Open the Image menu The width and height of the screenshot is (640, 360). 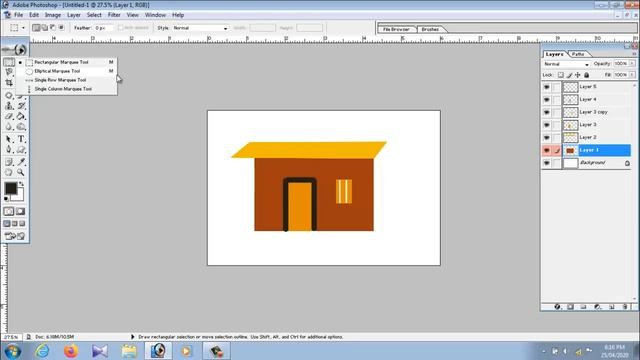pyautogui.click(x=53, y=15)
